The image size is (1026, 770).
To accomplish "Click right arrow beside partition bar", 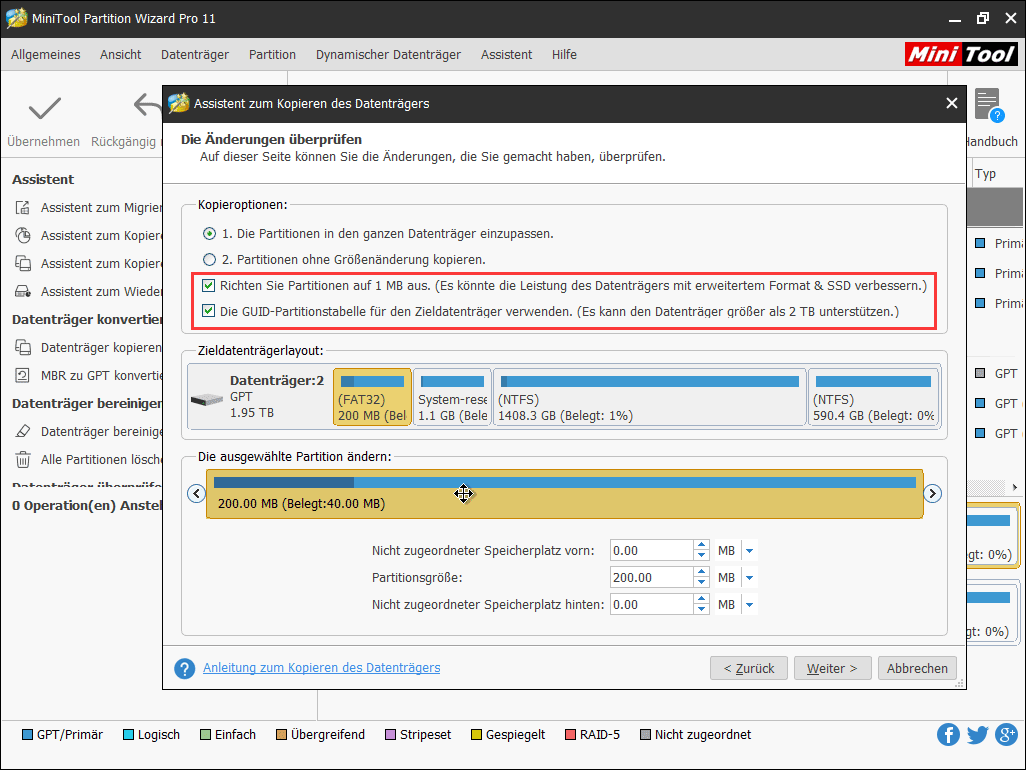I will (932, 493).
